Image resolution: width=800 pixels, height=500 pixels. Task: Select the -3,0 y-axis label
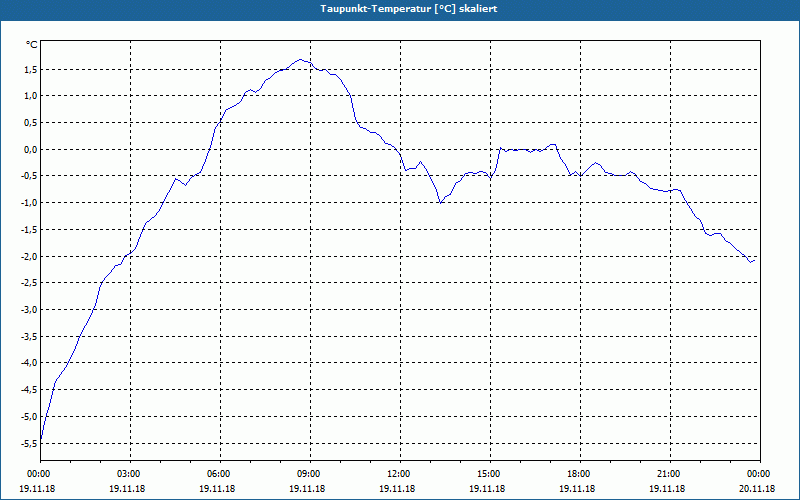[x=28, y=310]
